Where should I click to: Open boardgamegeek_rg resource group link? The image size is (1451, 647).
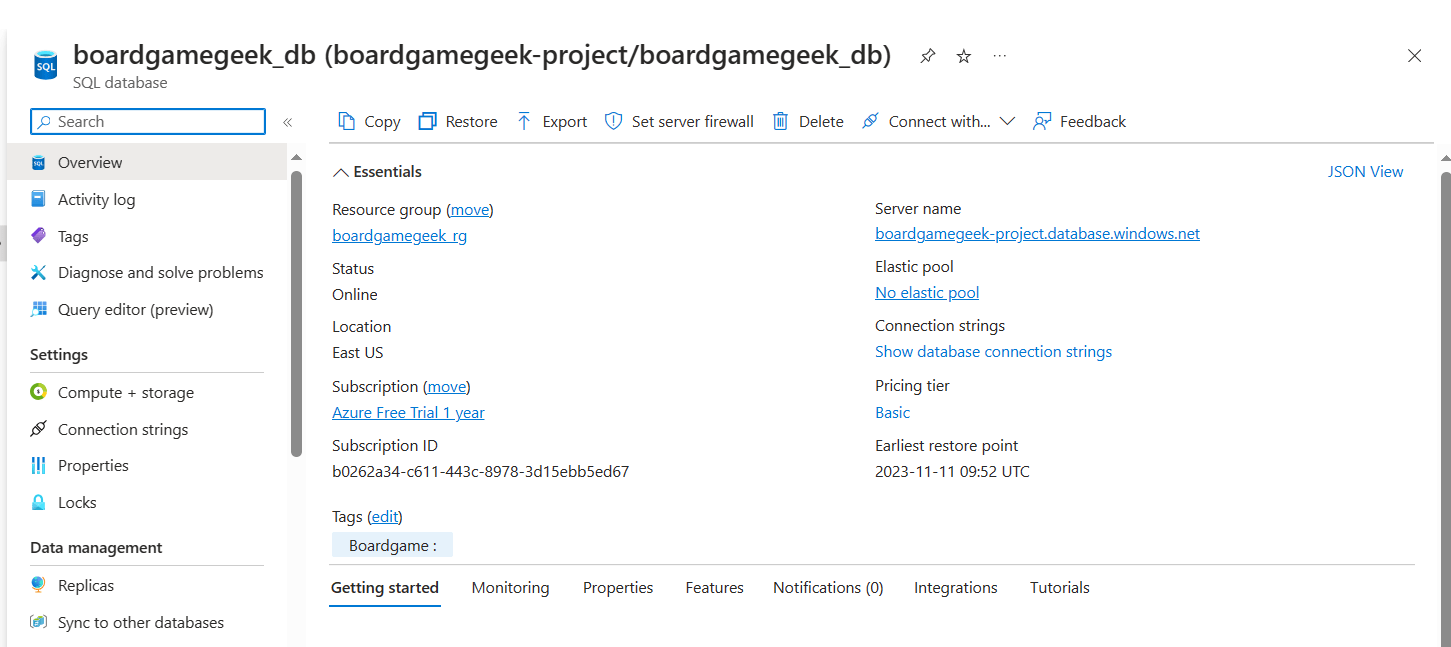point(399,236)
